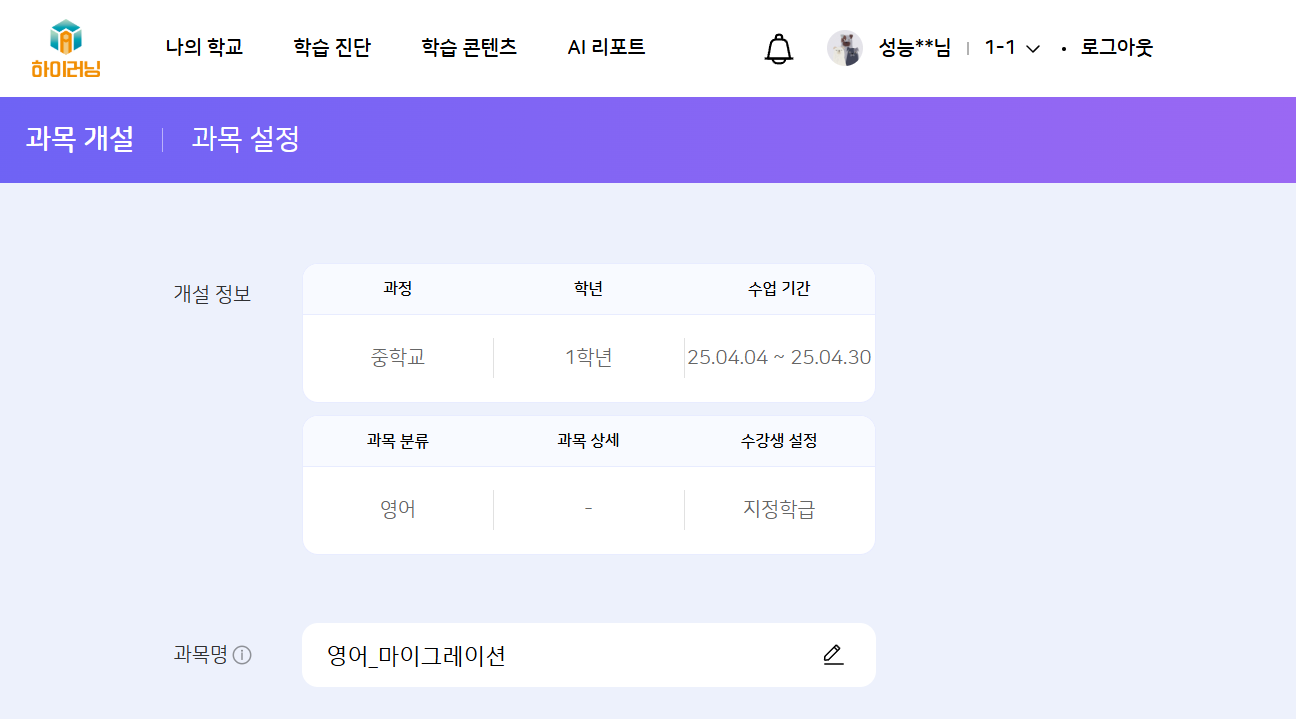Viewport: 1296px width, 719px height.
Task: Click the HiLearning logo icon
Action: click(x=66, y=48)
